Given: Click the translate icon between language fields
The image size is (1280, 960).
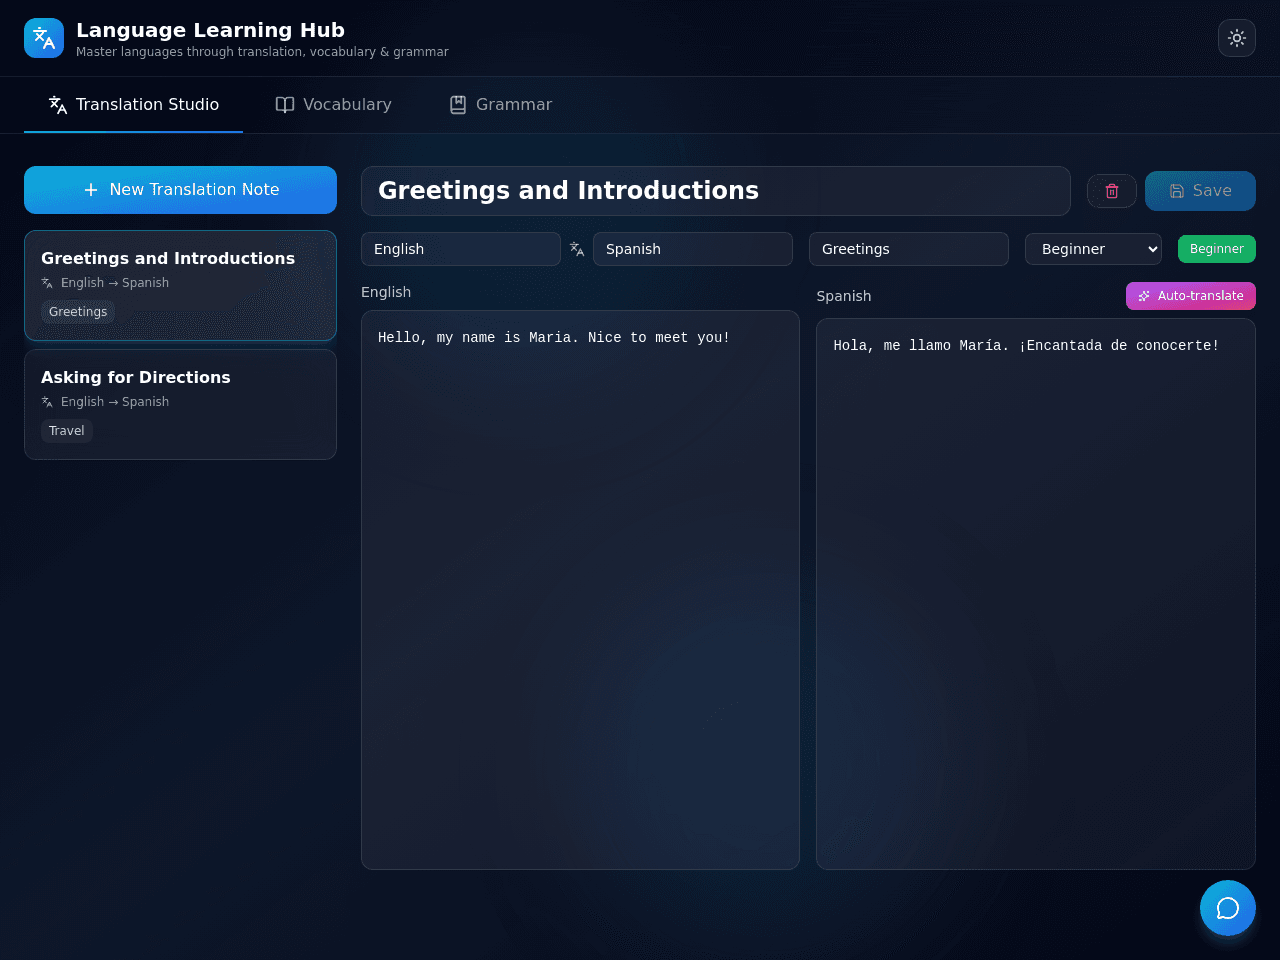Looking at the screenshot, I should (x=577, y=249).
